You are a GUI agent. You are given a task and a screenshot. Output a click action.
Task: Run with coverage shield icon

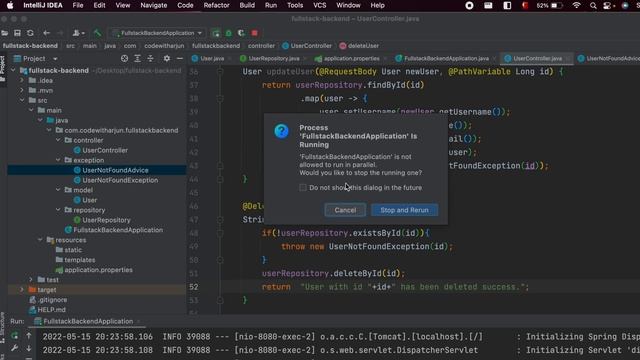(241, 33)
